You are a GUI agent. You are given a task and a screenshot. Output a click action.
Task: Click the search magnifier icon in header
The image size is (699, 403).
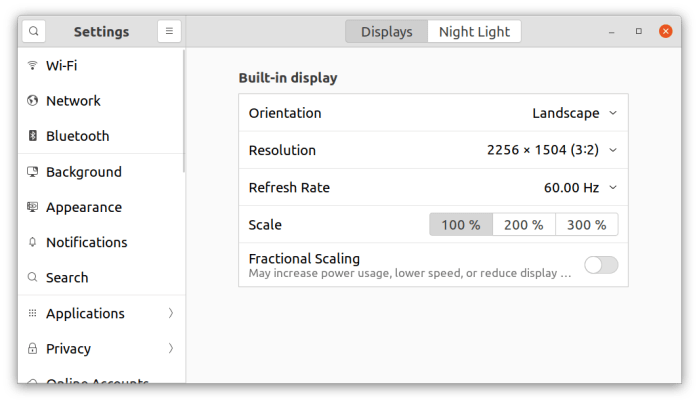tap(34, 32)
